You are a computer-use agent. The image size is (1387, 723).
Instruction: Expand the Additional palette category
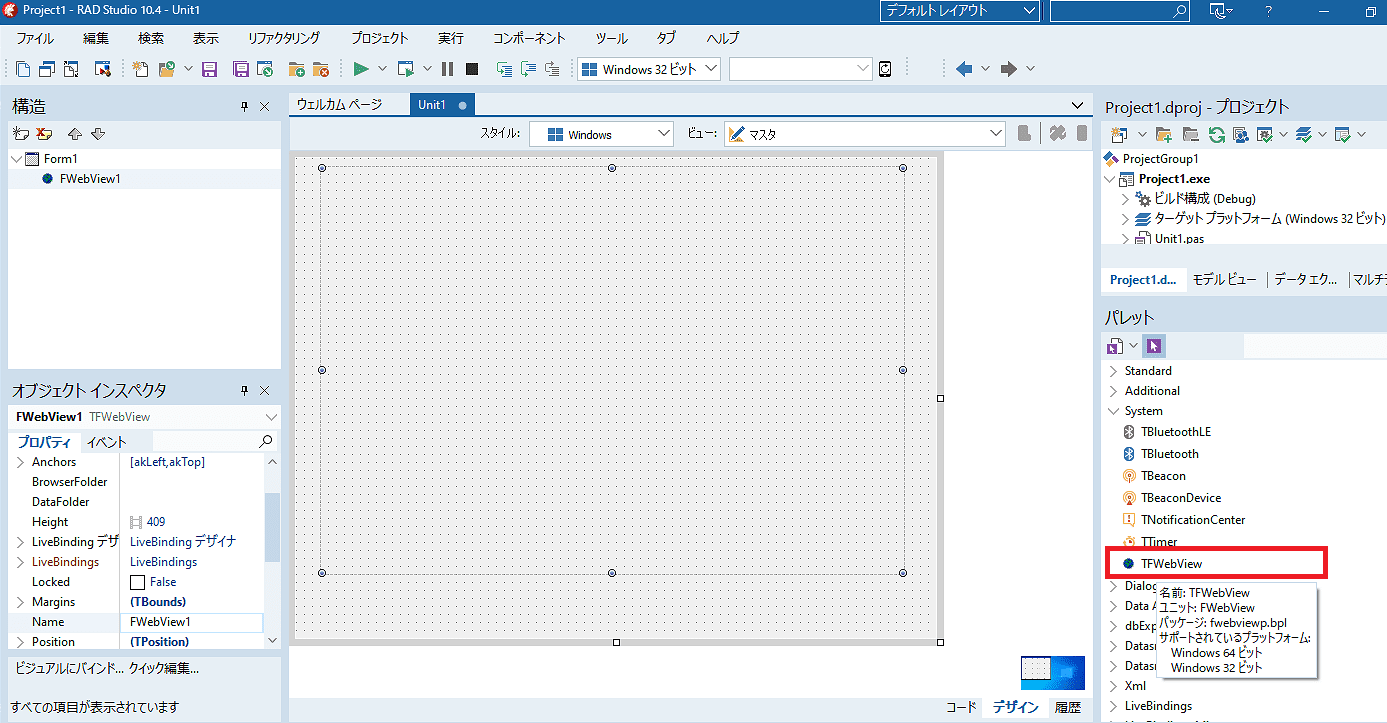pos(1113,391)
